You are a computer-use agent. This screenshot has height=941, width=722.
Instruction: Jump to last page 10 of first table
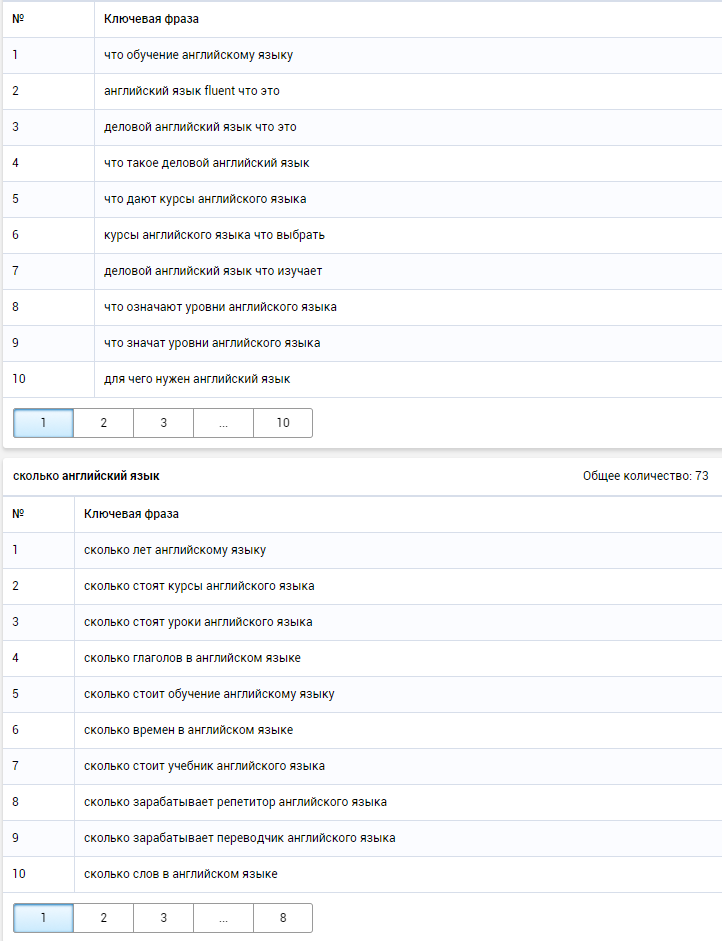pos(283,423)
